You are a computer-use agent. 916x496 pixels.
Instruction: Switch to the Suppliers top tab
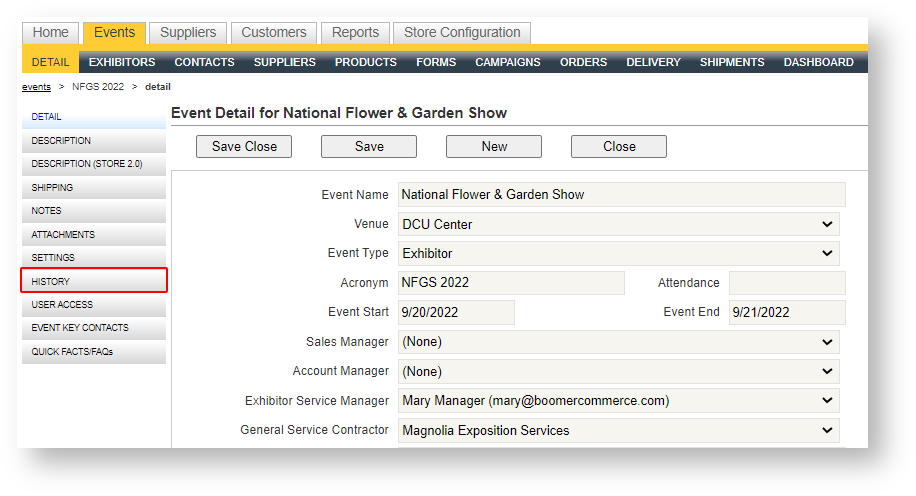click(x=188, y=33)
